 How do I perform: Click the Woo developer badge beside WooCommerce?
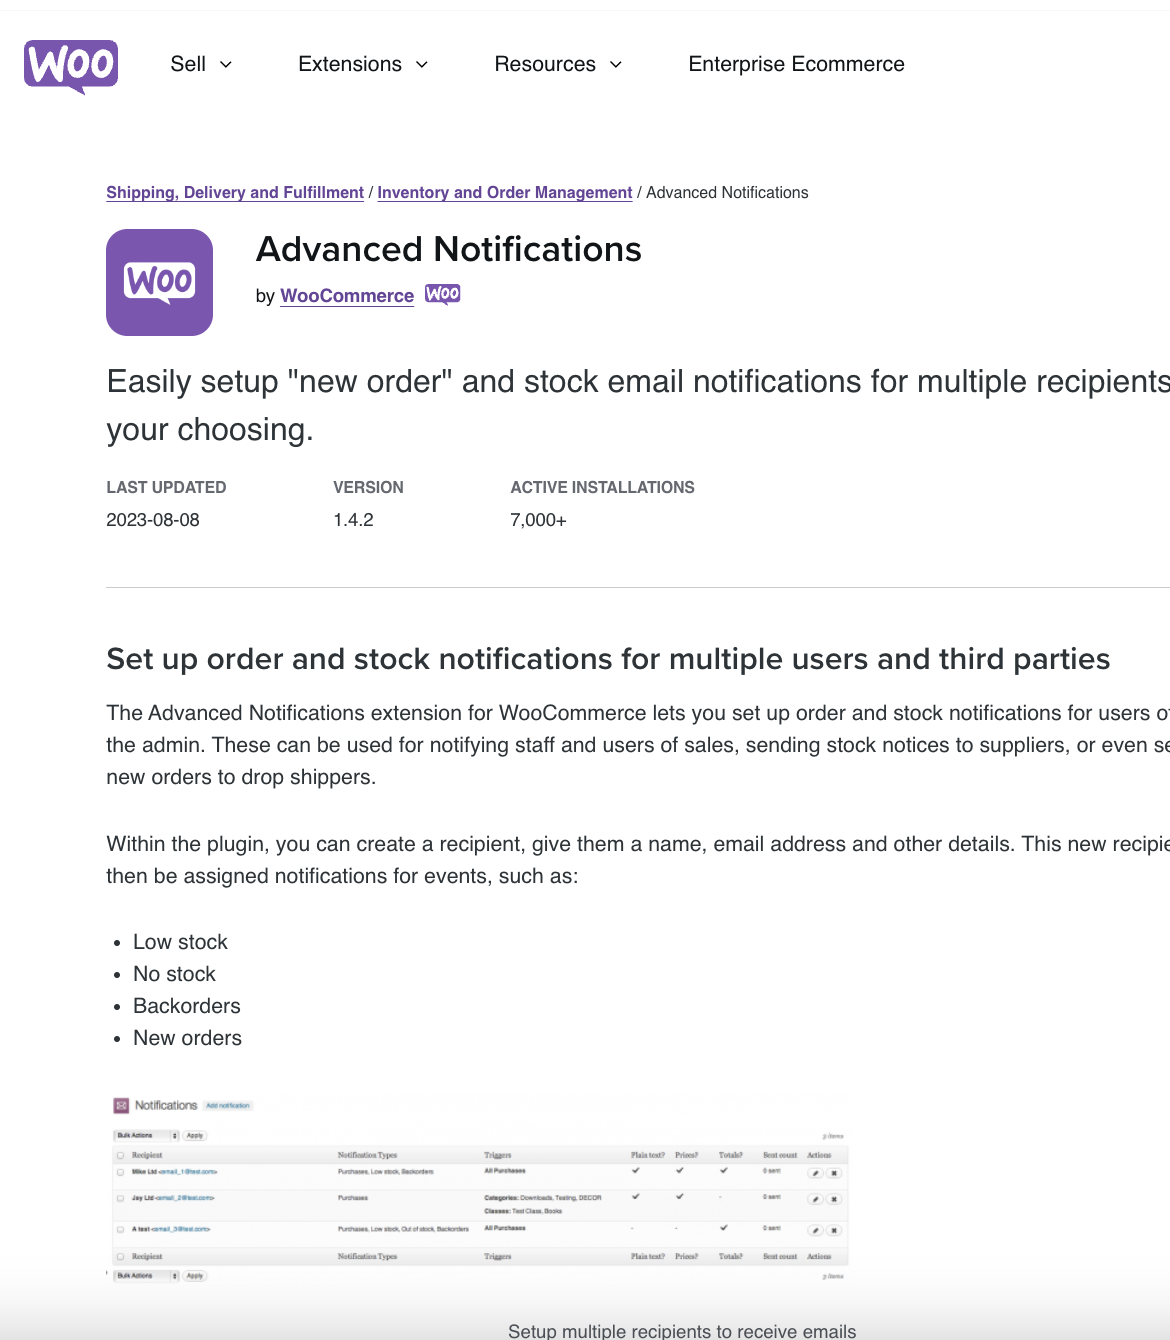(443, 293)
